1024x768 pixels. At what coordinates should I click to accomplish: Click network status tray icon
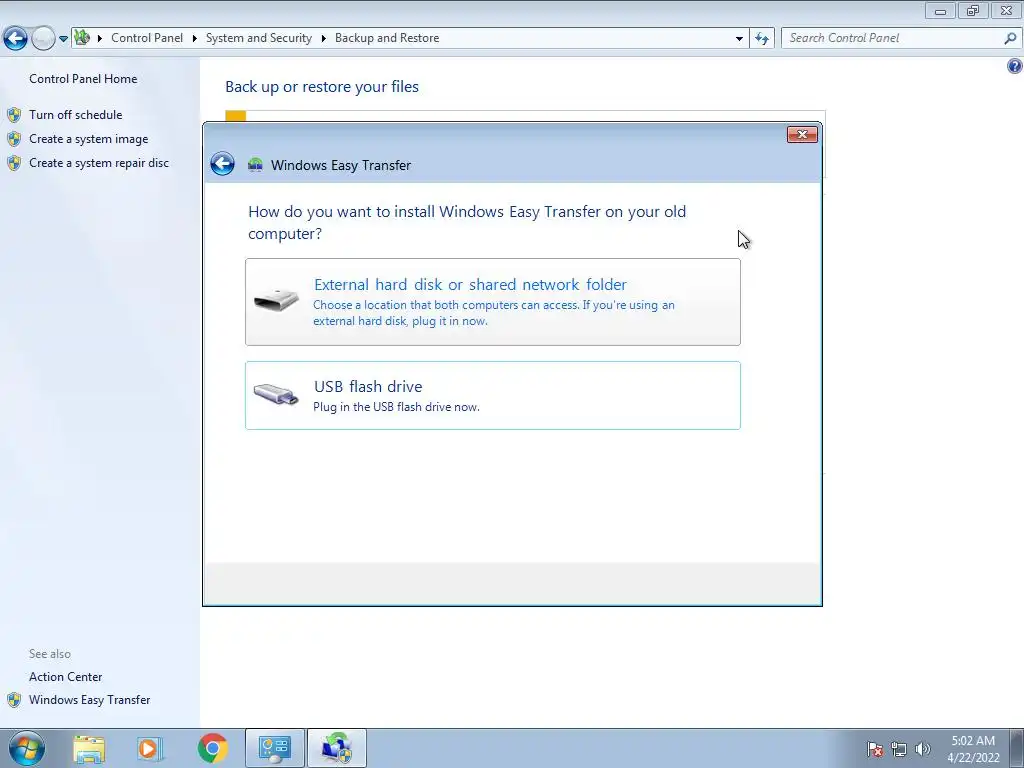click(899, 749)
